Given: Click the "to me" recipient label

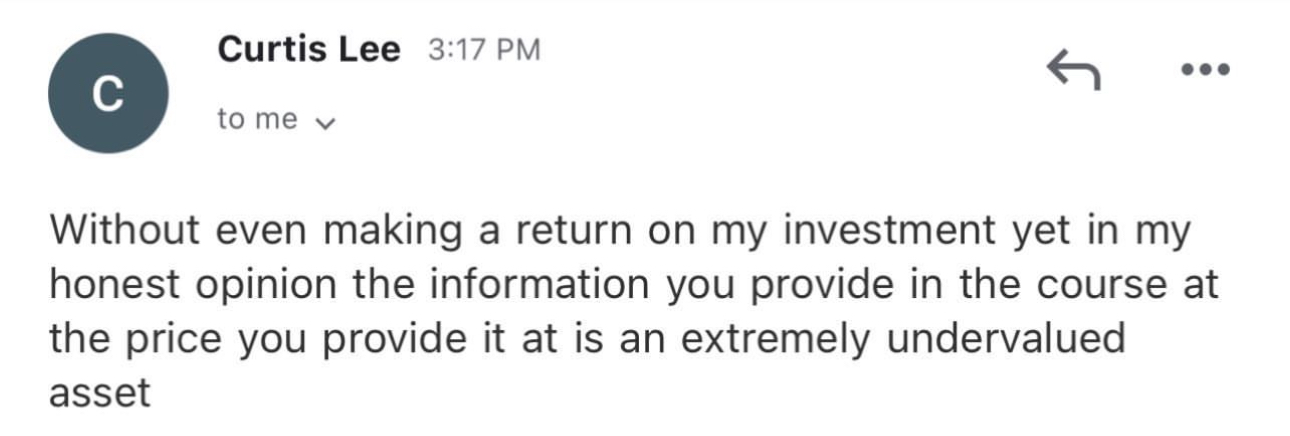Looking at the screenshot, I should point(257,120).
